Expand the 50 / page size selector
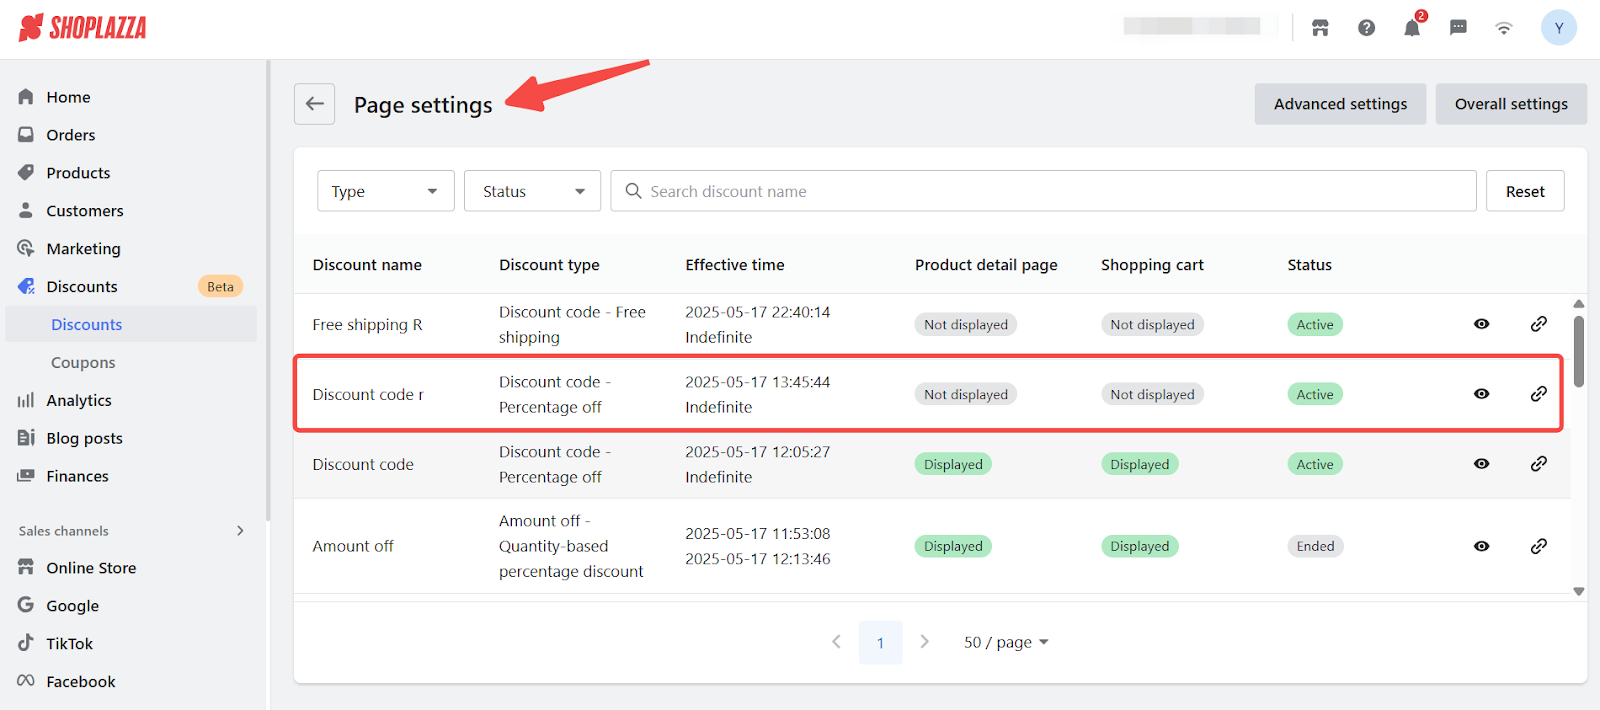The image size is (1600, 710). tap(1005, 642)
